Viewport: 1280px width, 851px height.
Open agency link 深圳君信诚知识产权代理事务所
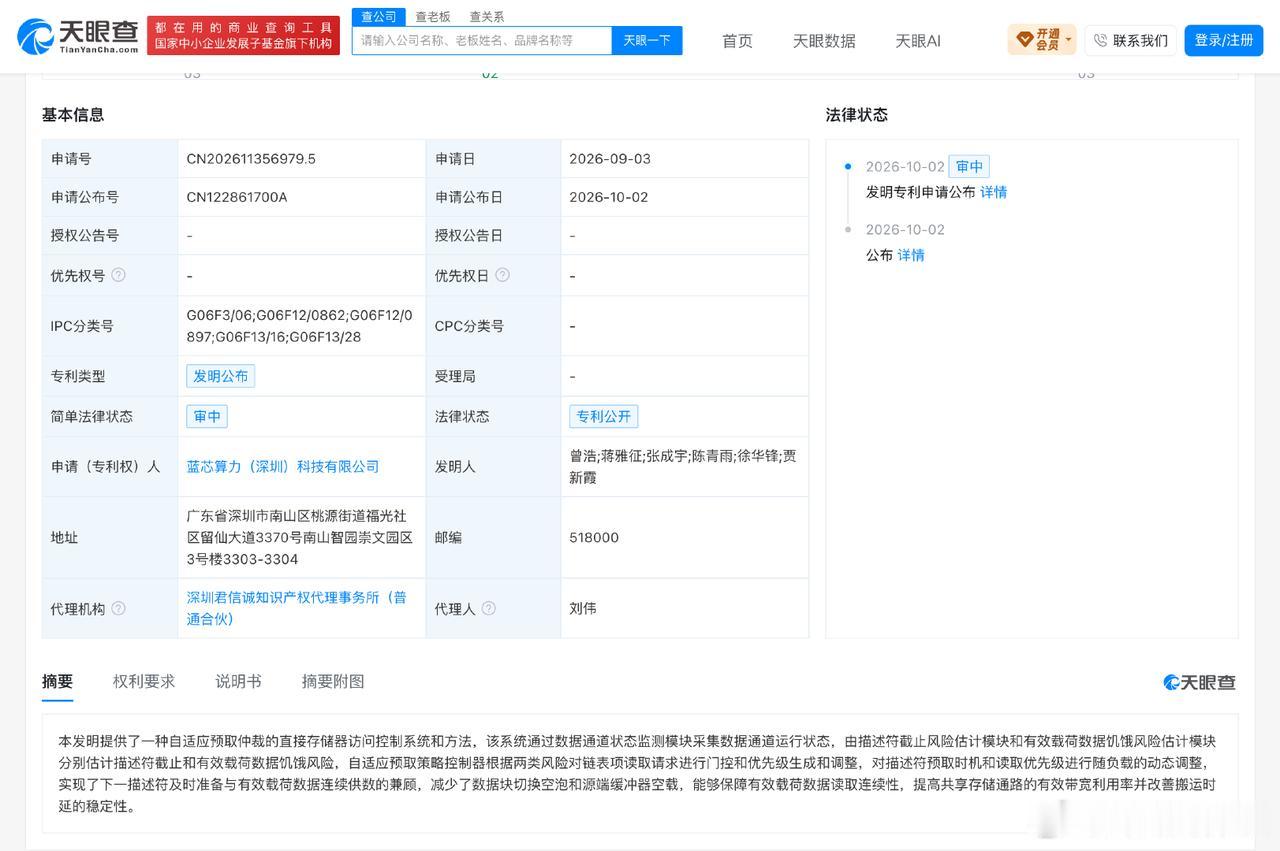(x=297, y=608)
